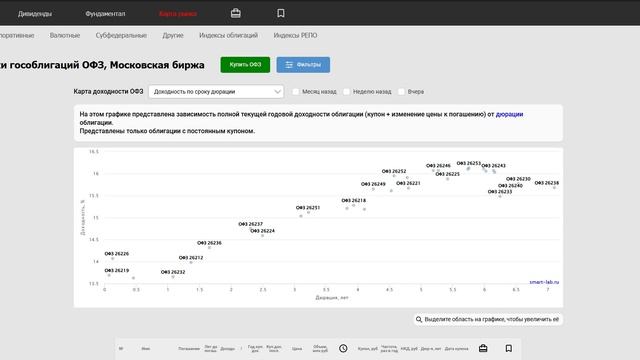The image size is (640, 360).
Task: Click the ОФЗ 26246 chart label
Action: coord(438,166)
